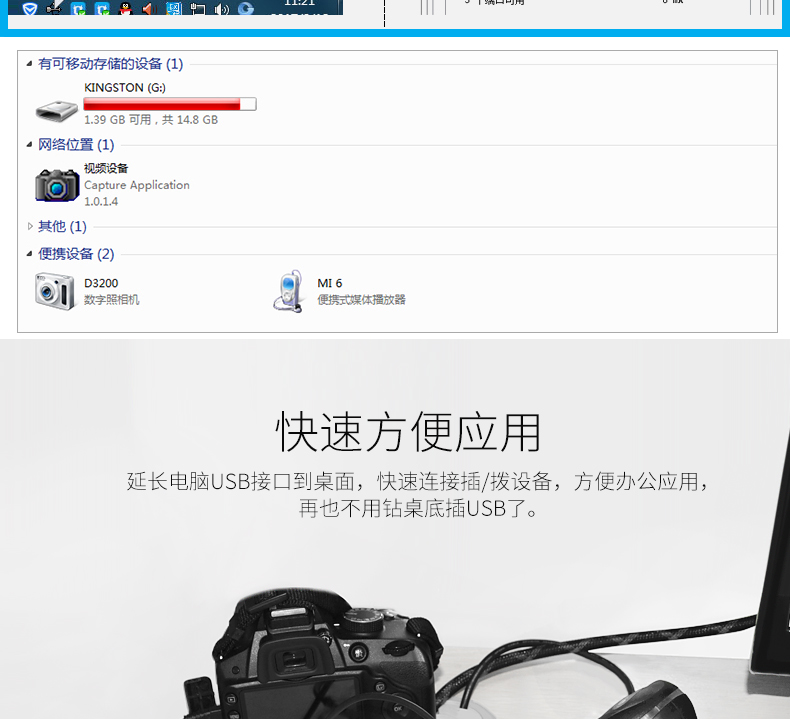
Task: Expand the 其他 (1) group arrow
Action: (30, 226)
